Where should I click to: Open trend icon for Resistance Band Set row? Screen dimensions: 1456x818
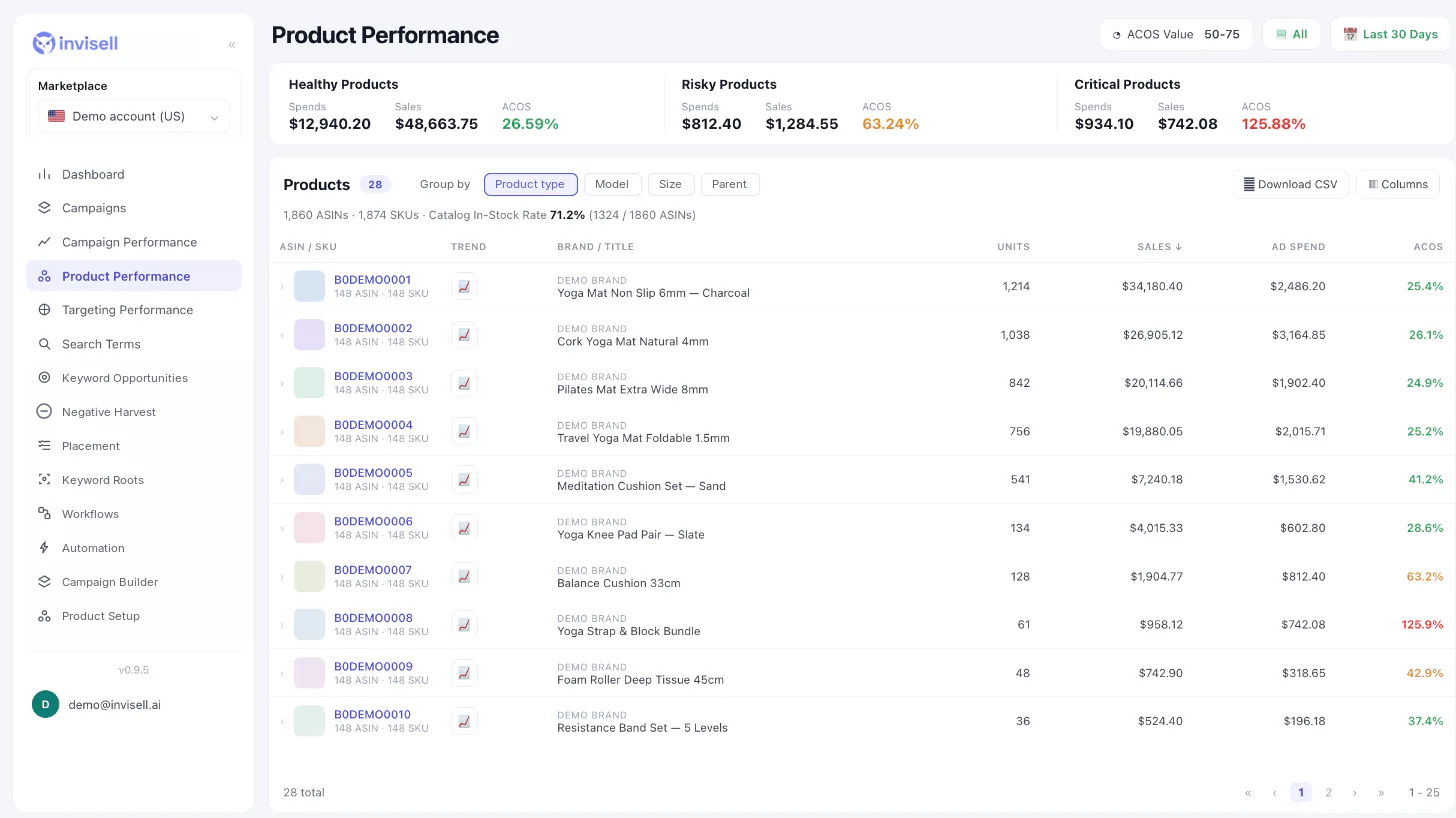pyautogui.click(x=464, y=721)
